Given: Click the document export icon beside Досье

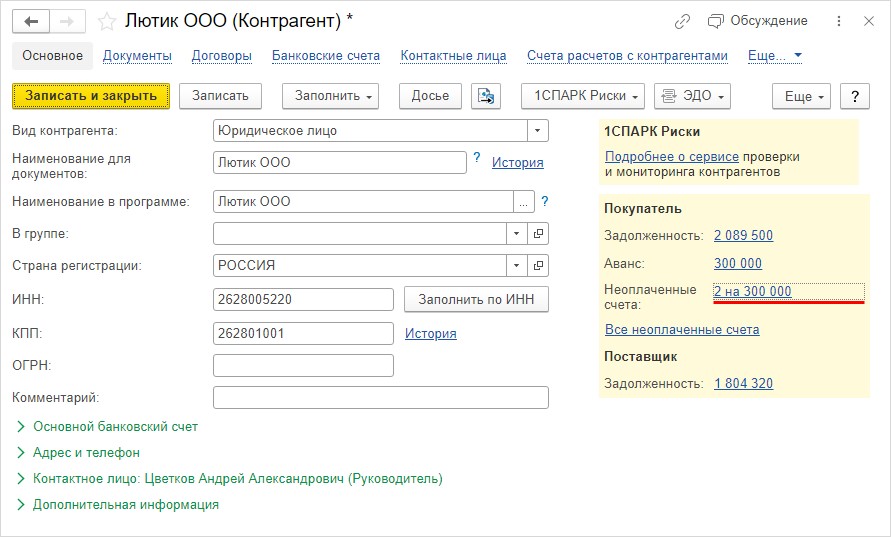Looking at the screenshot, I should click(486, 96).
